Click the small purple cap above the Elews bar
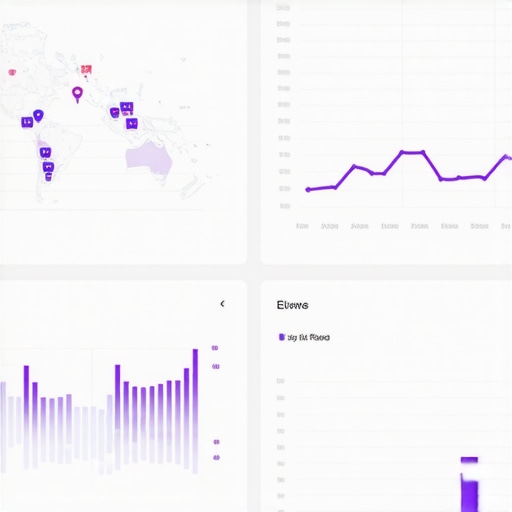Image resolution: width=512 pixels, height=512 pixels. pos(470,460)
